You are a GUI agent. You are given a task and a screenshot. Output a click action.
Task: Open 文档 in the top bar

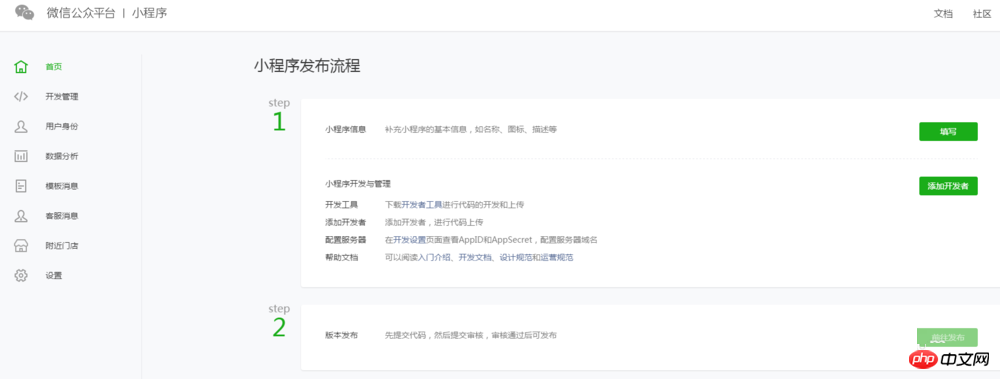click(943, 13)
